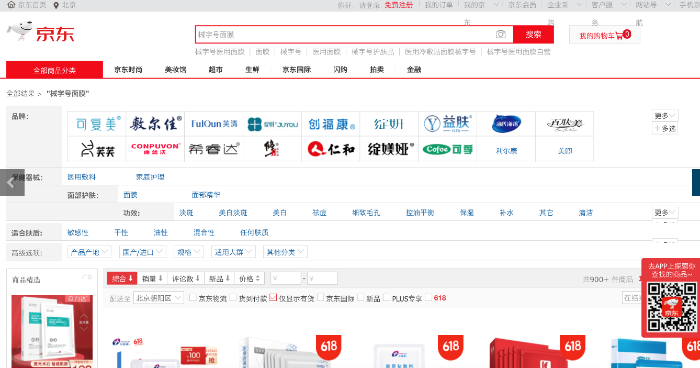
Task: Open the 我的京东 top-bar dropdown
Action: click(481, 5)
